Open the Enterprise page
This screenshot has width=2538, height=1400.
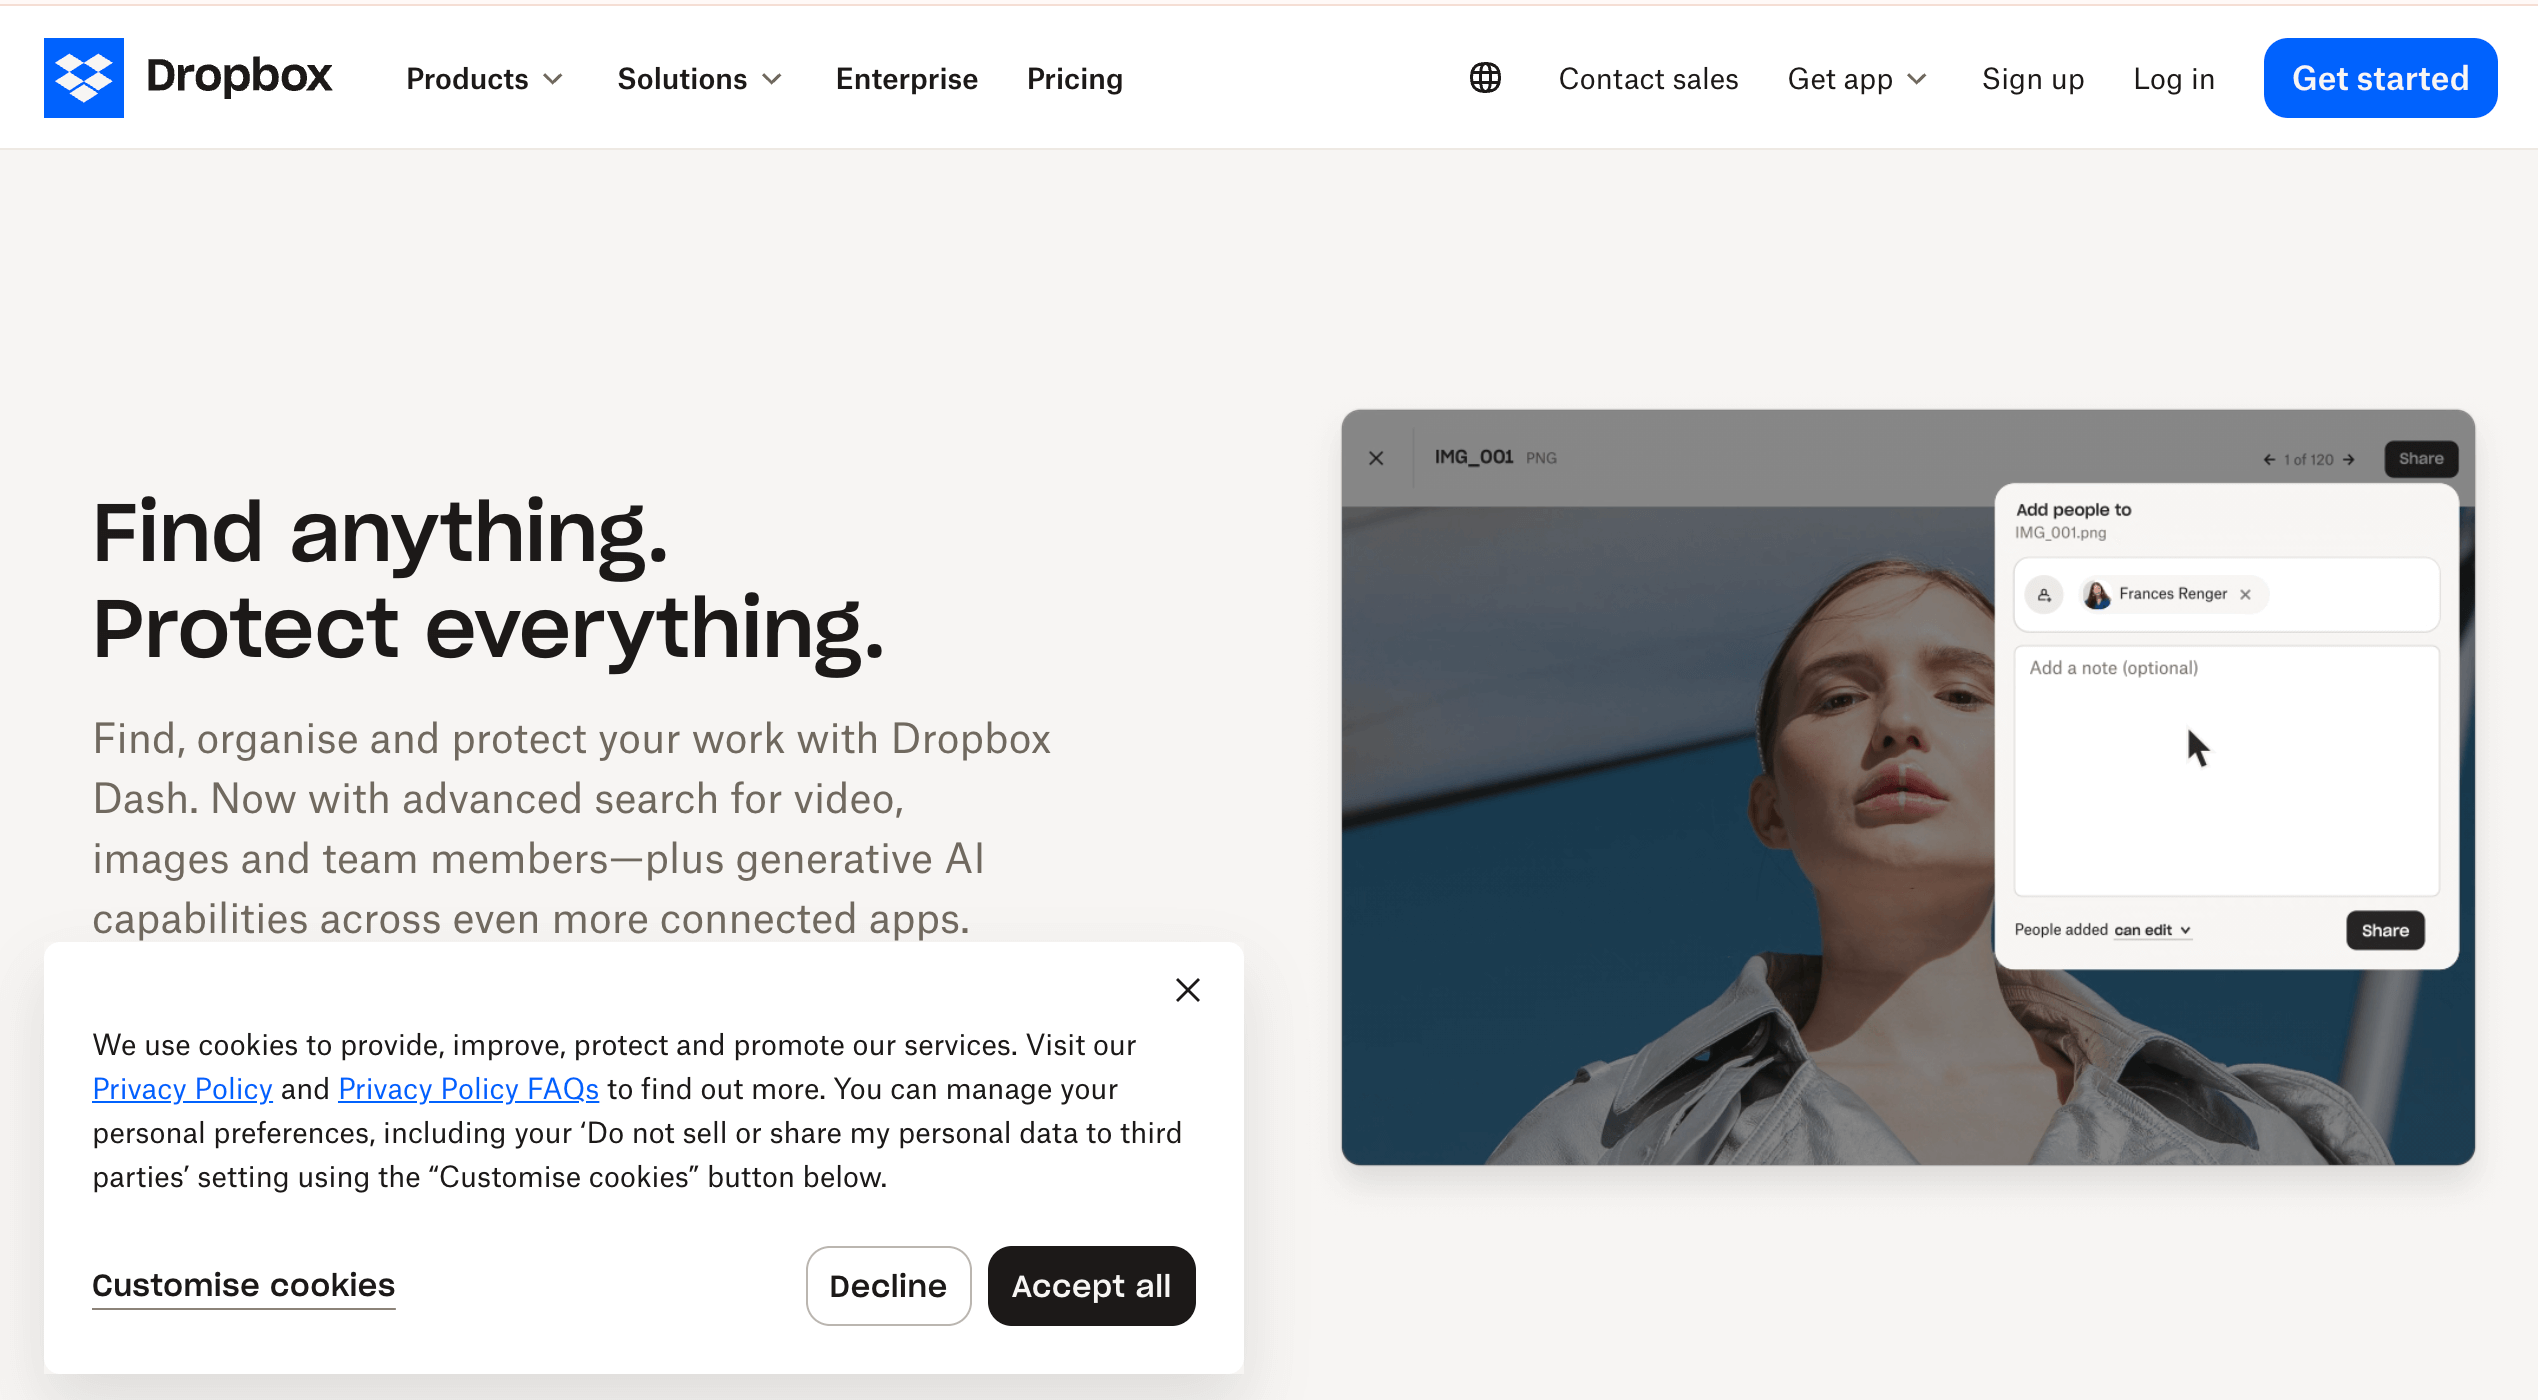pyautogui.click(x=907, y=79)
